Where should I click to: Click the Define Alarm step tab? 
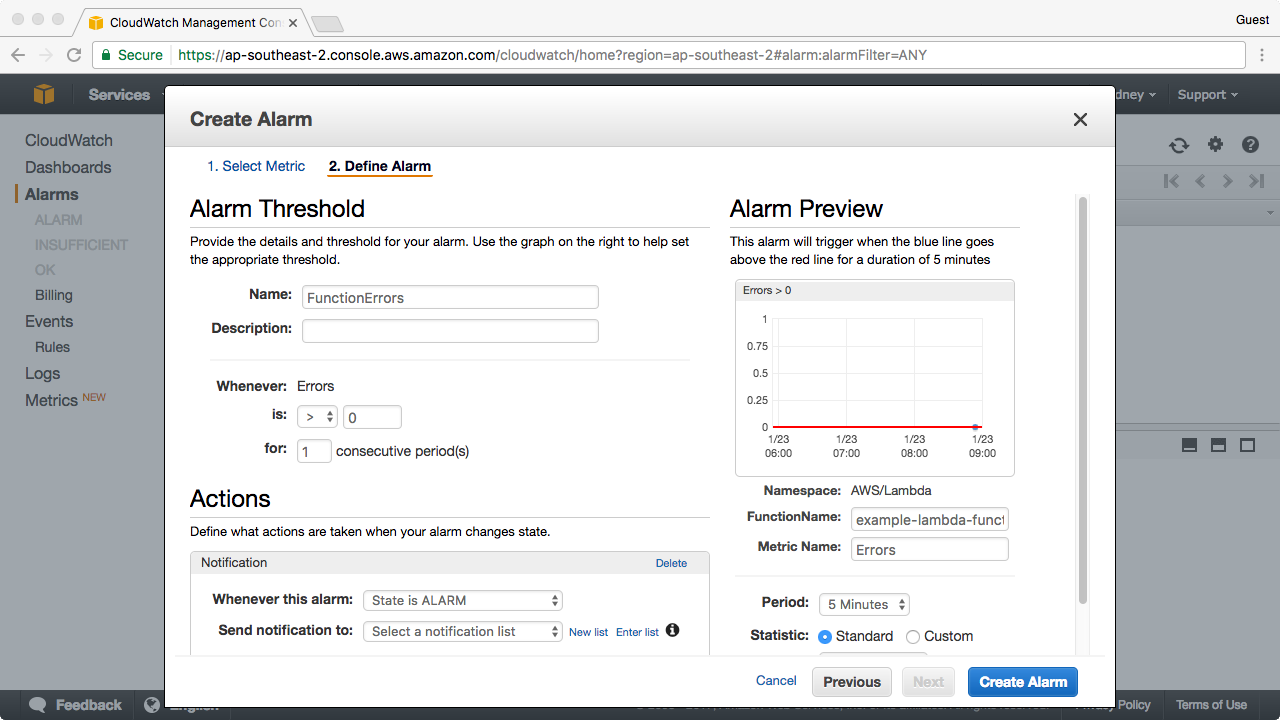pyautogui.click(x=380, y=166)
